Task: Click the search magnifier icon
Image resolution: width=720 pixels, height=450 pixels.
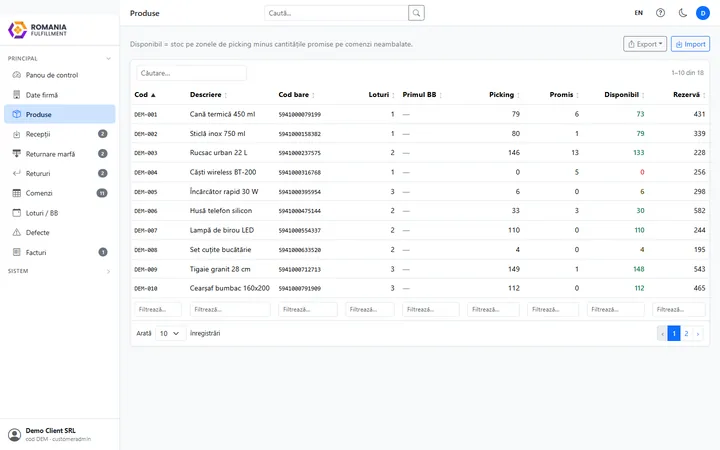Action: (x=416, y=13)
